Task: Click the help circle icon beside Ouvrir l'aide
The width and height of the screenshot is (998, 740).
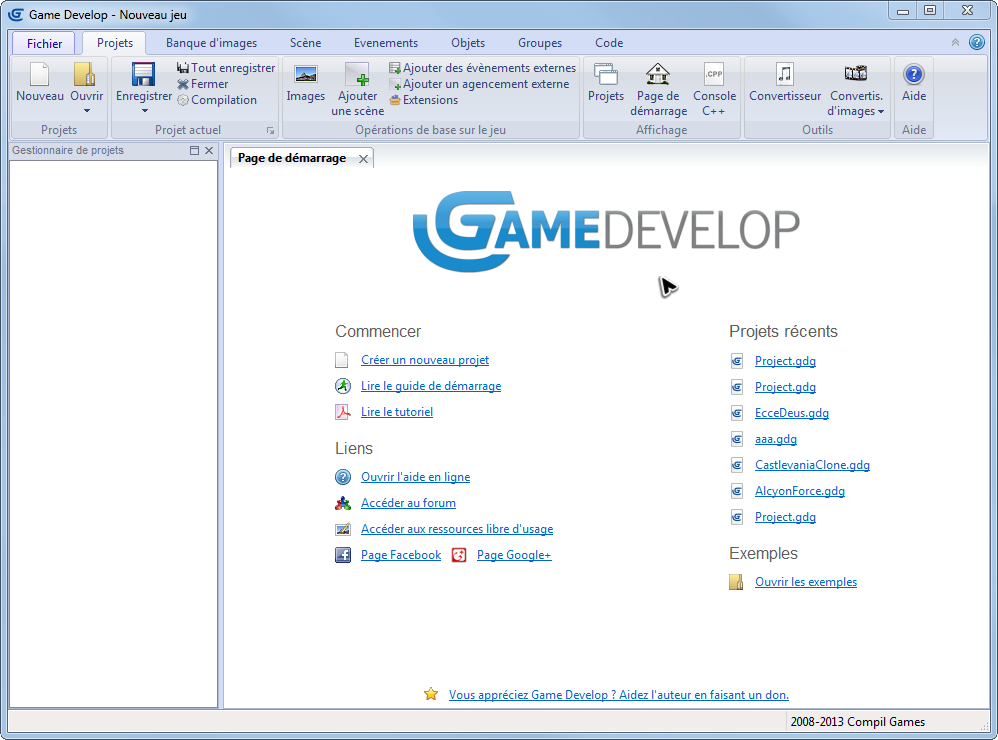Action: pos(342,477)
